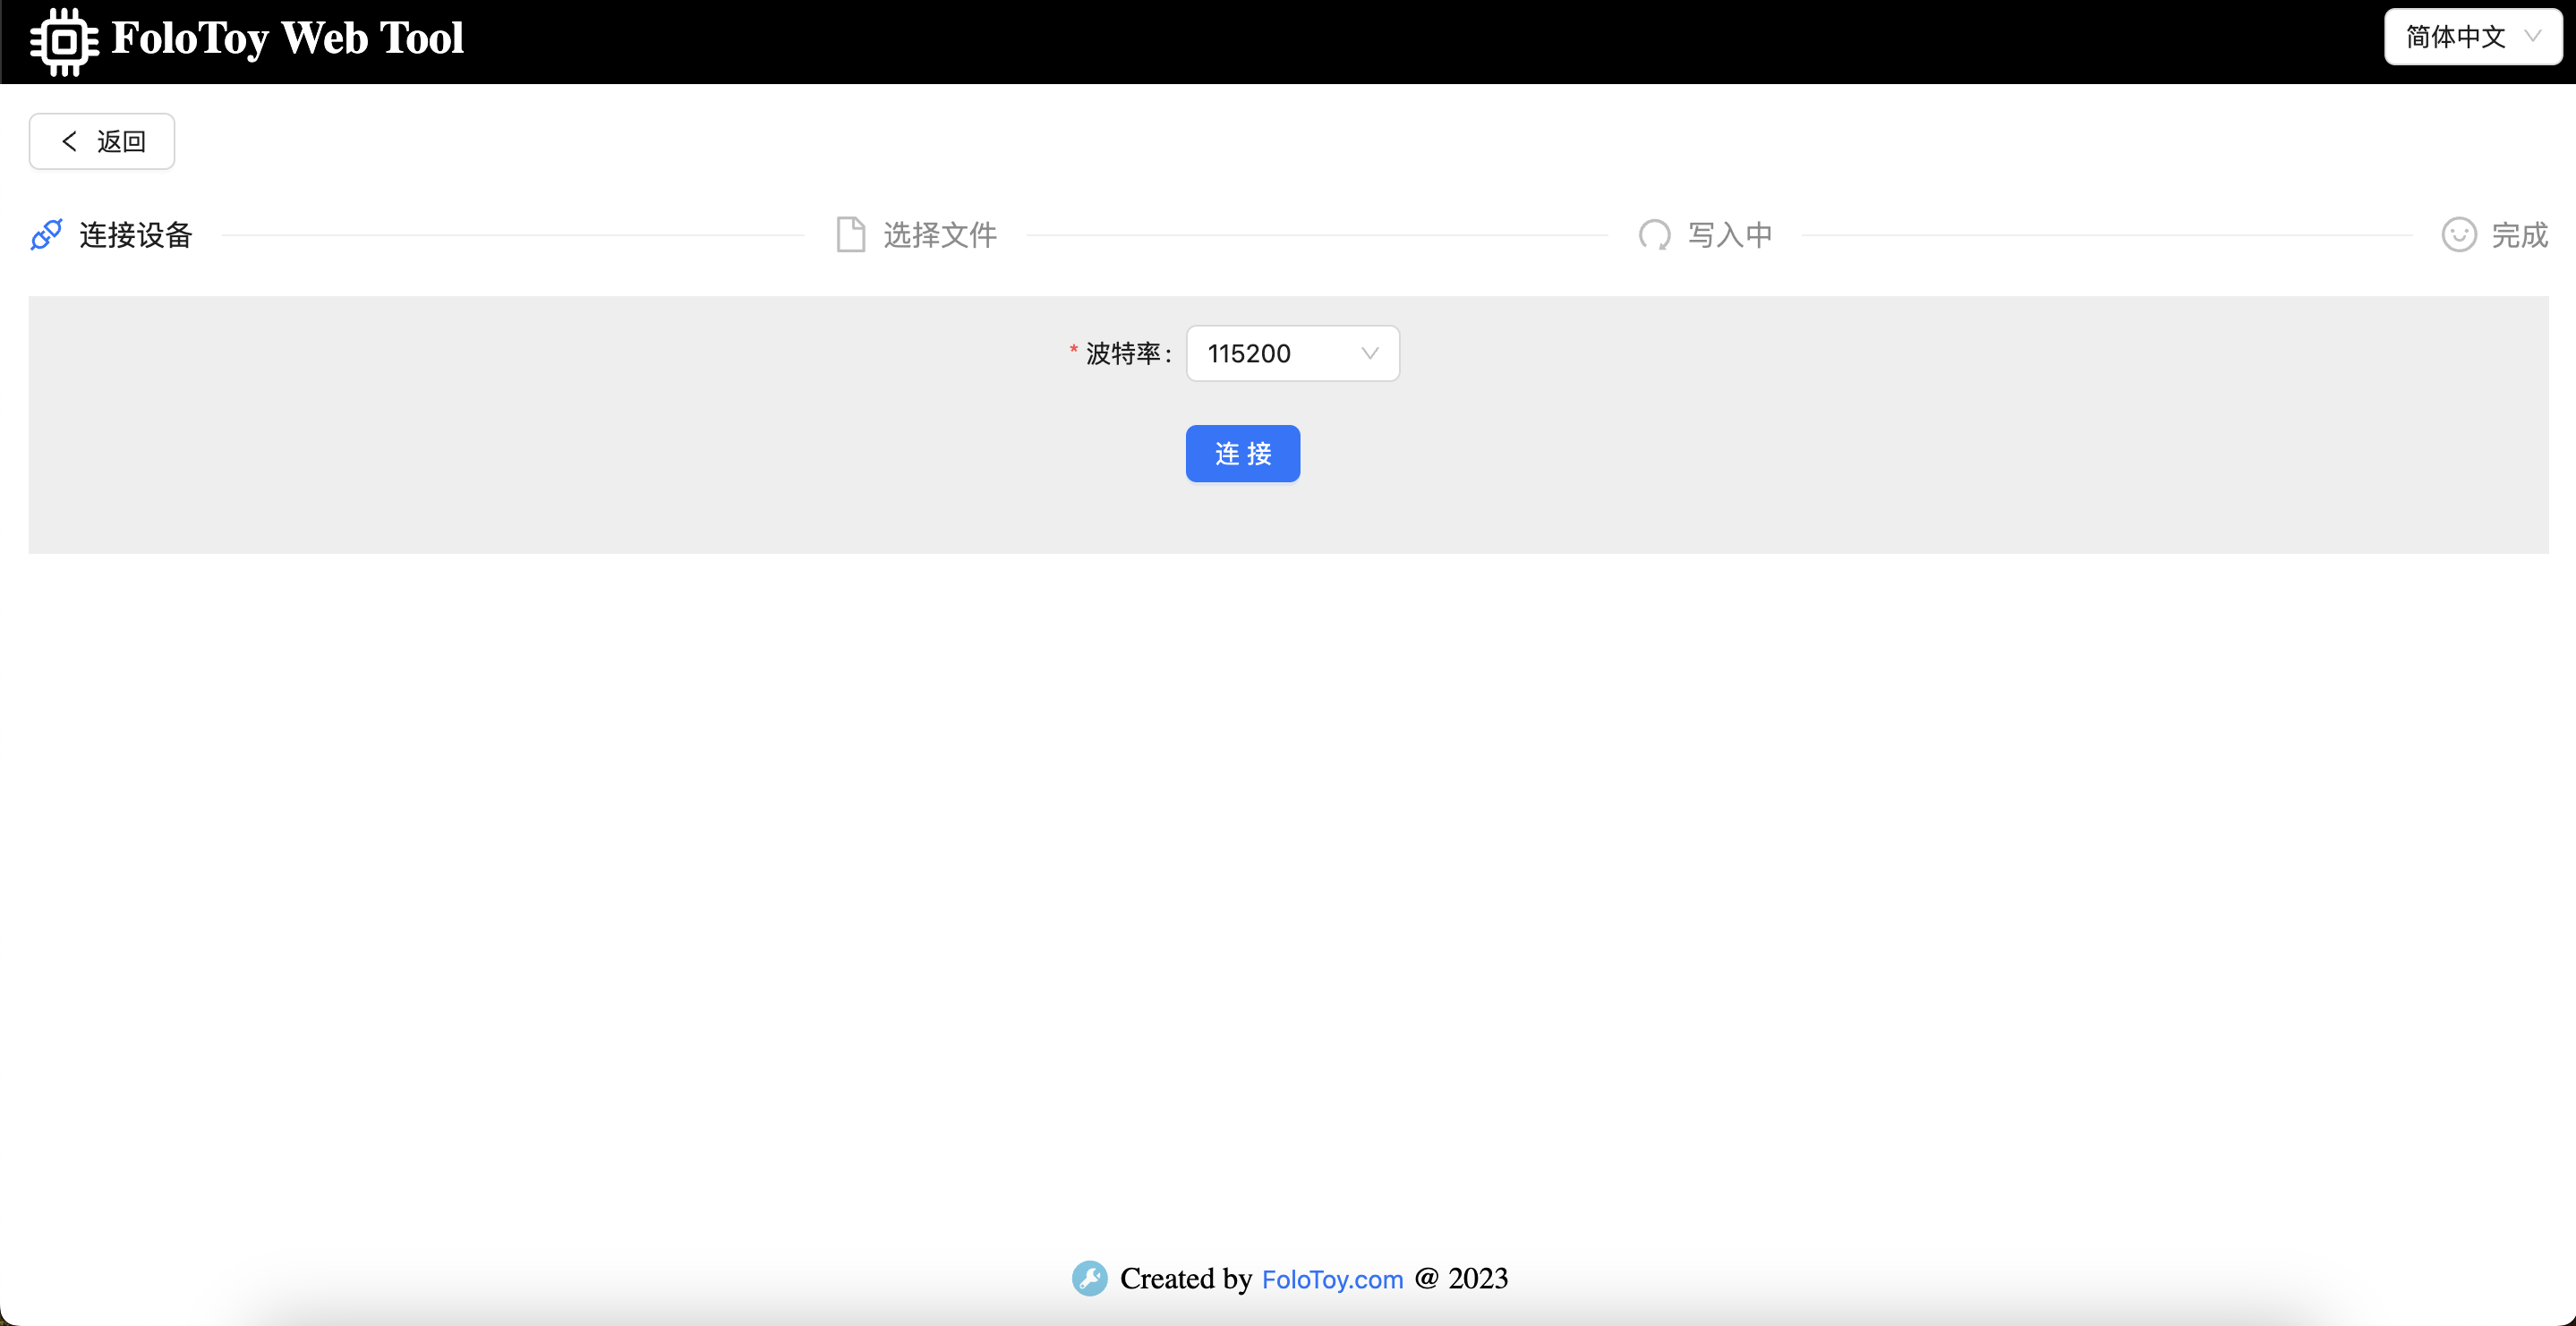Click the 返回 button
The height and width of the screenshot is (1326, 2576).
pos(101,141)
